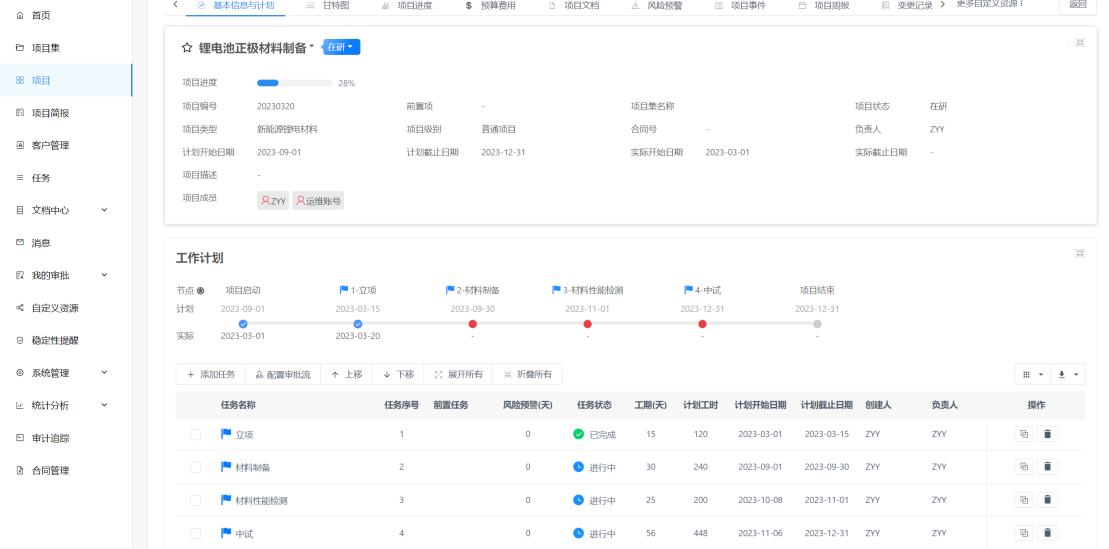Collapse the 工作计划 panel via corner icon
This screenshot has width=1109, height=549.
[x=1080, y=253]
